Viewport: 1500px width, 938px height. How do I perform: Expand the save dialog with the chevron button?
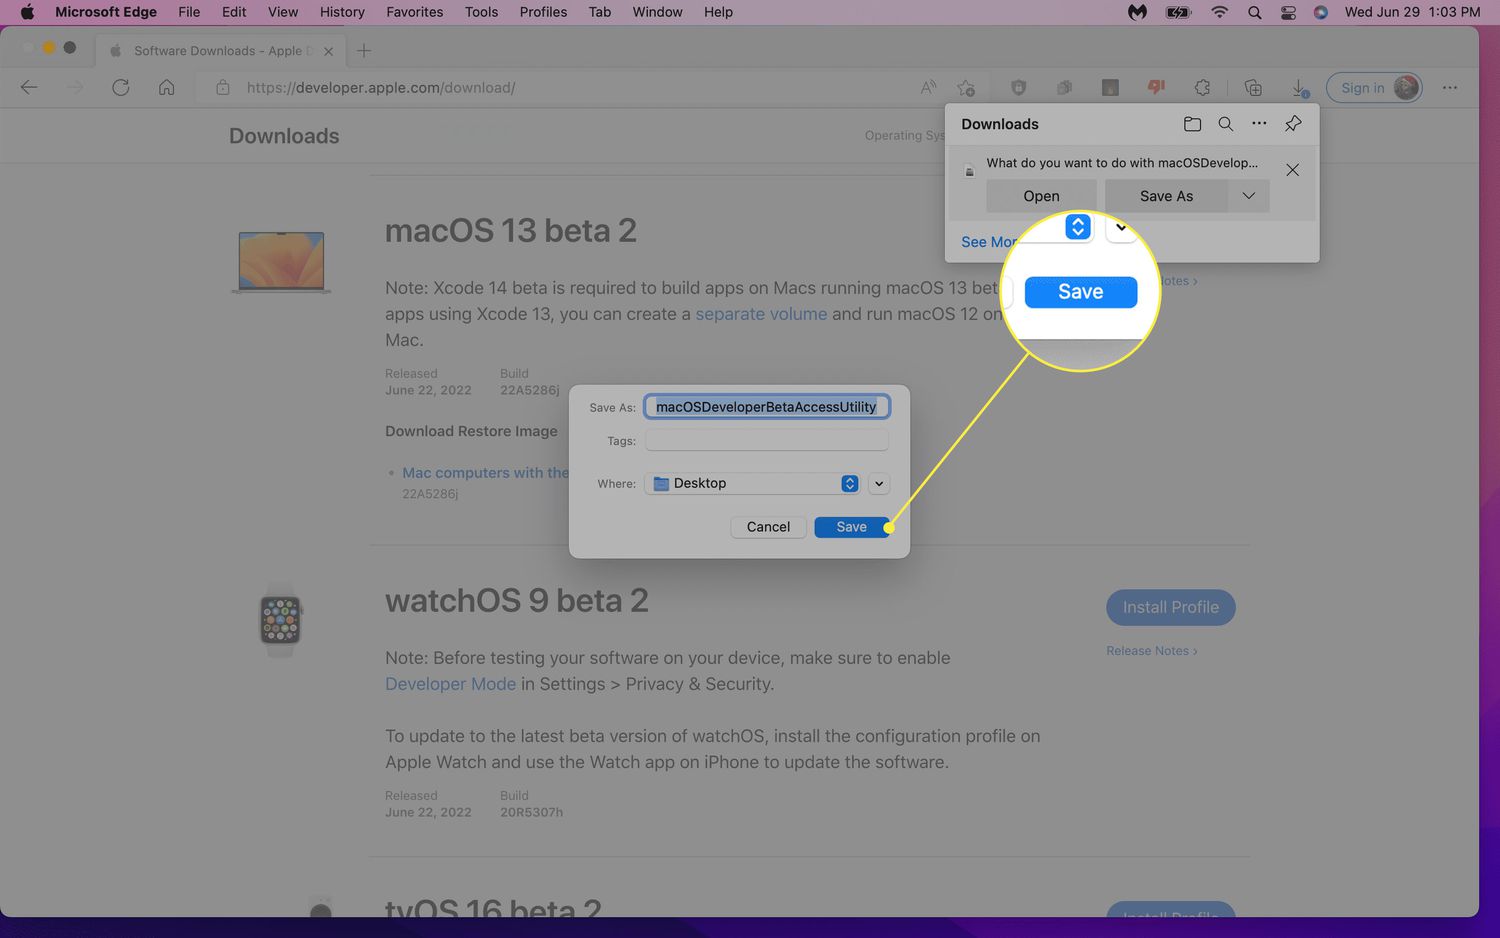pos(879,484)
